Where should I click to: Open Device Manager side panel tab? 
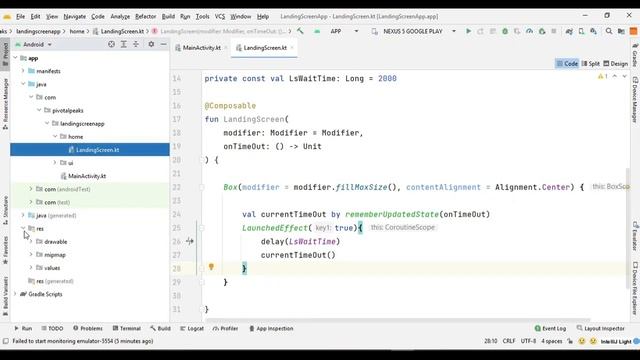[x=635, y=100]
